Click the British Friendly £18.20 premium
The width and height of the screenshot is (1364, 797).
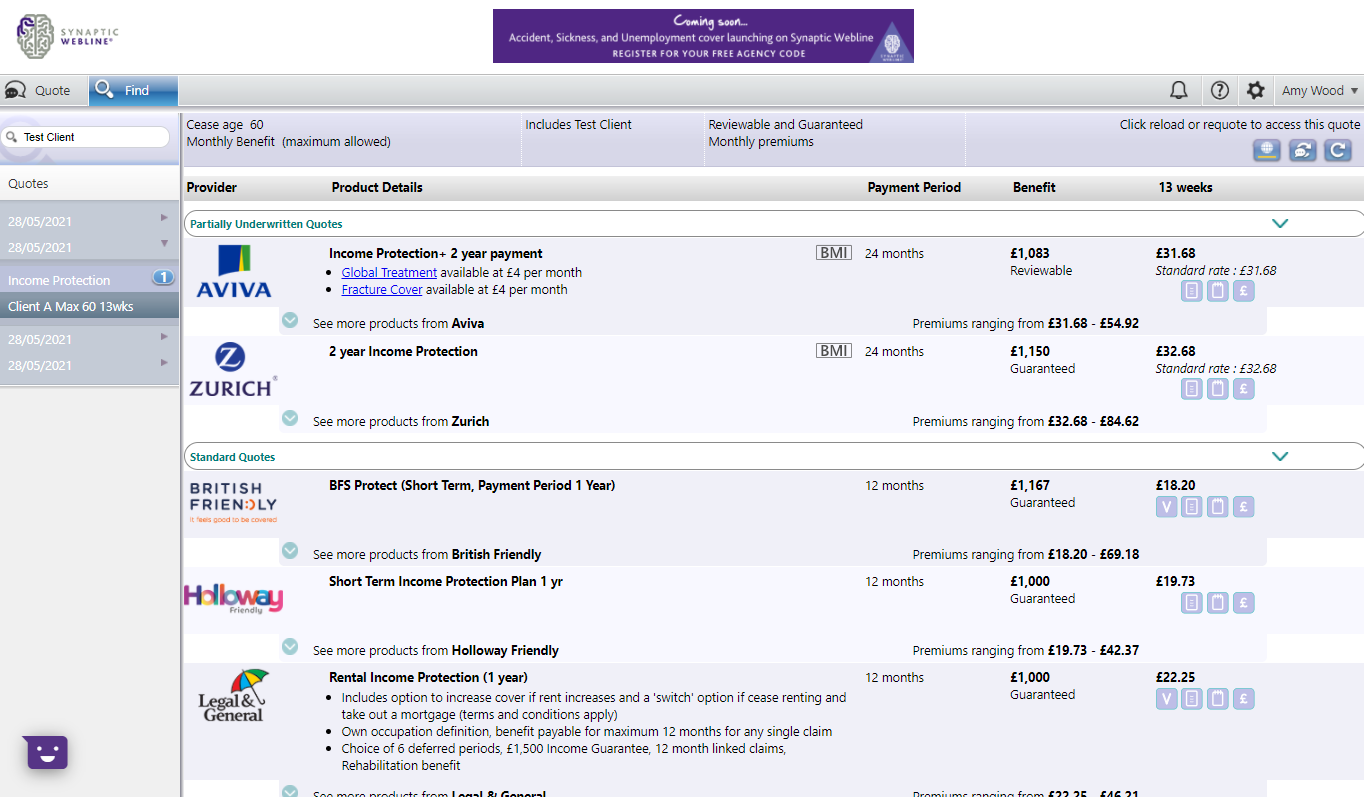1176,485
